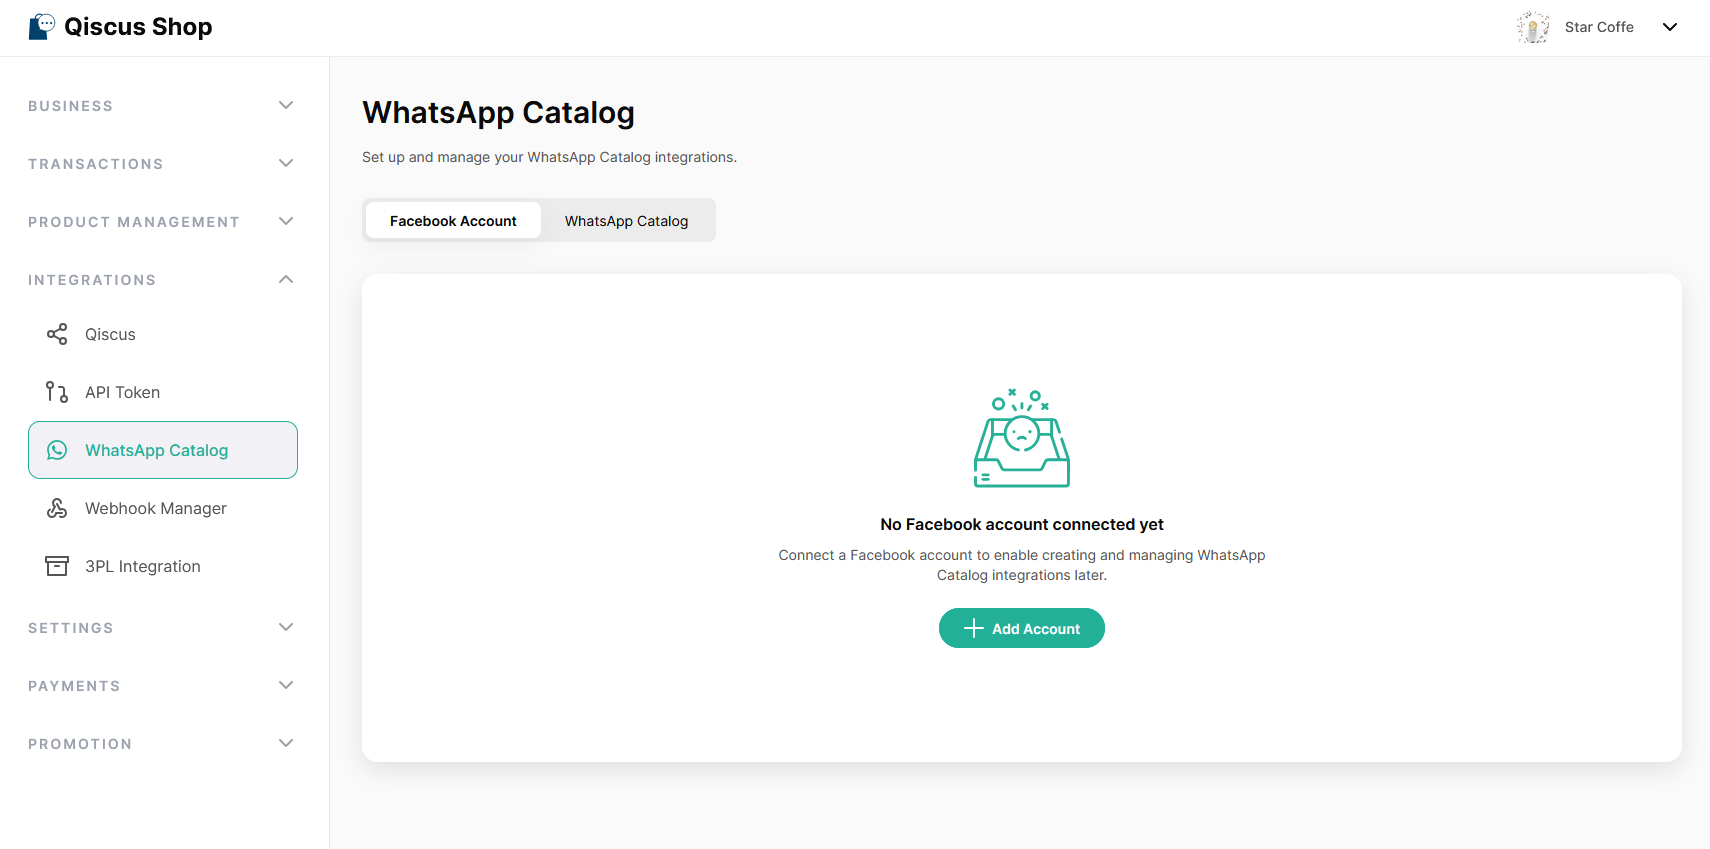Click the empty inbox illustration icon
The height and width of the screenshot is (849, 1710).
pyautogui.click(x=1021, y=439)
